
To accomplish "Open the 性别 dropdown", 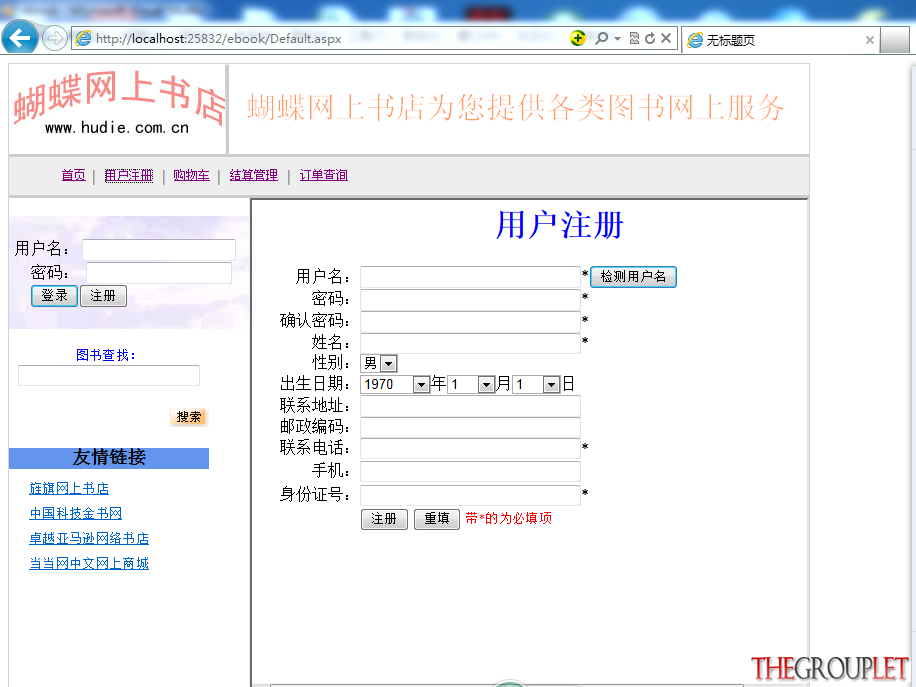I will (379, 363).
